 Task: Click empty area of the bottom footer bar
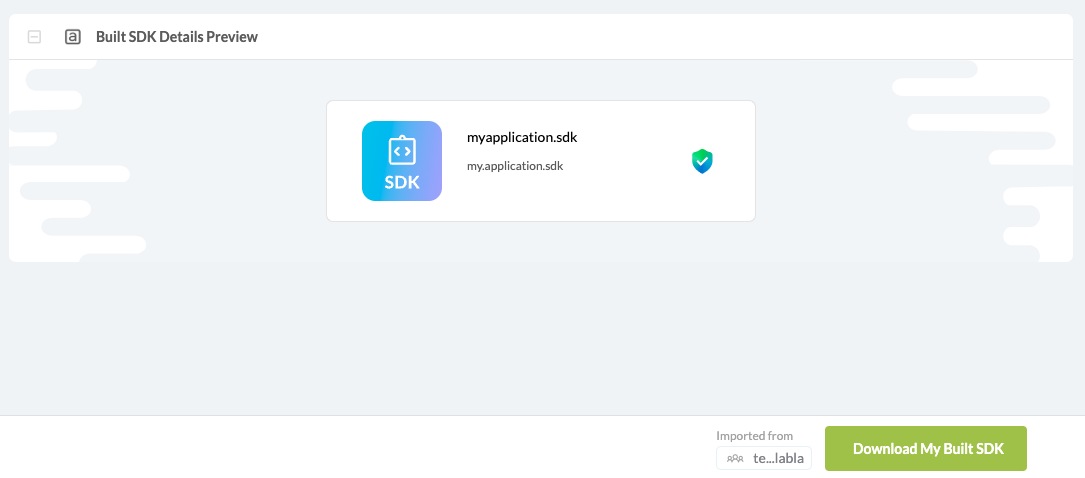tap(350, 447)
